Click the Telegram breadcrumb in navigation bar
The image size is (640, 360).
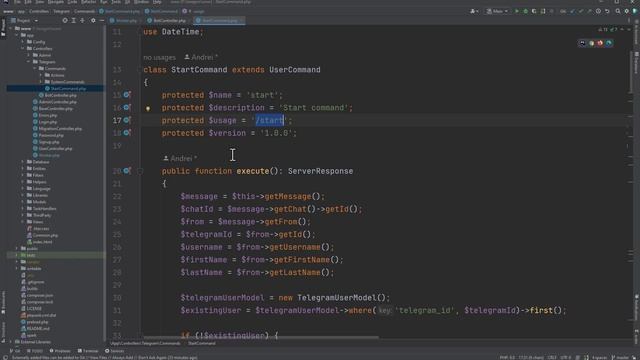pyautogui.click(x=62, y=11)
